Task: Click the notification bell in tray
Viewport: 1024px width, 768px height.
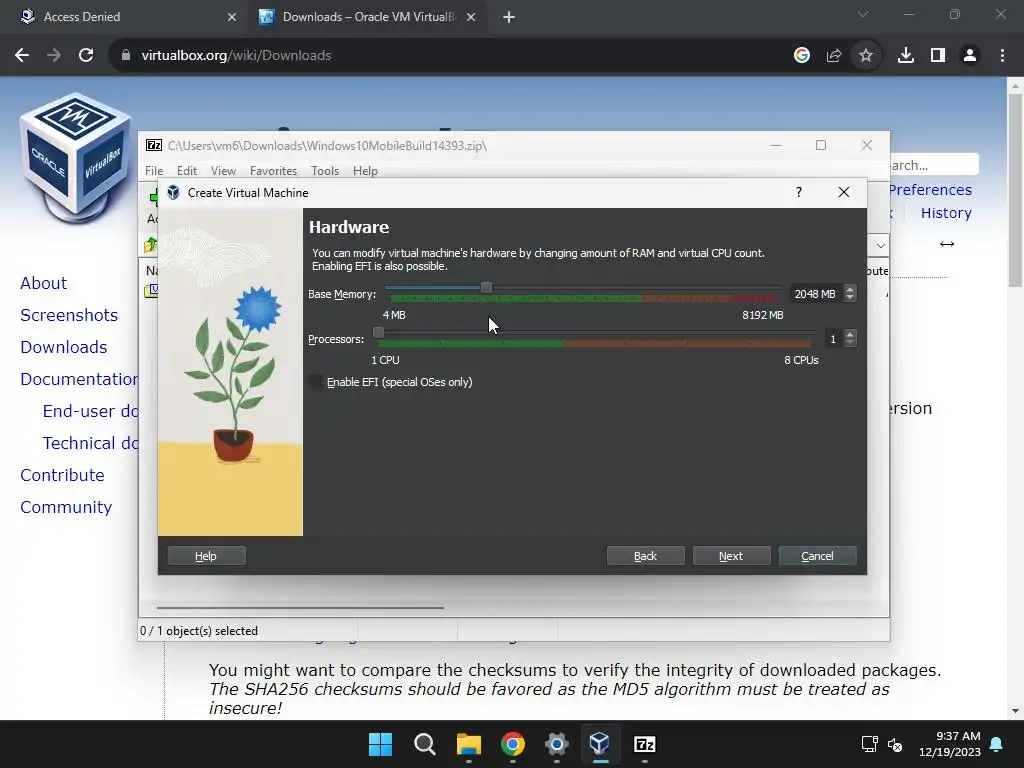Action: click(x=997, y=744)
